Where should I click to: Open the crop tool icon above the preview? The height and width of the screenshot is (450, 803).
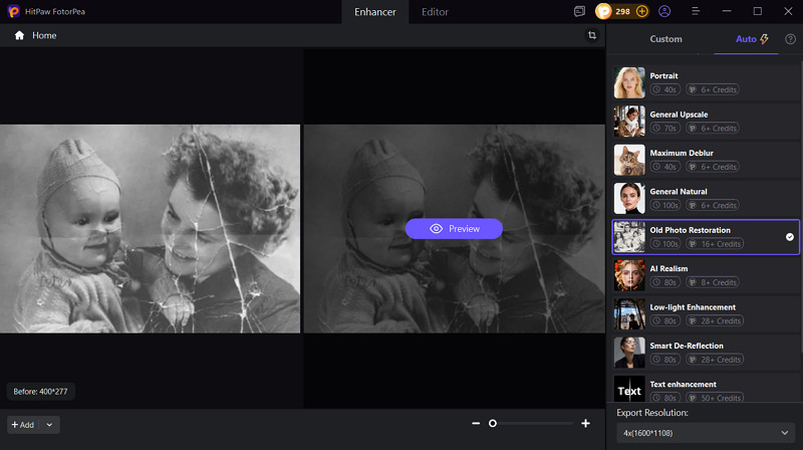[x=592, y=35]
